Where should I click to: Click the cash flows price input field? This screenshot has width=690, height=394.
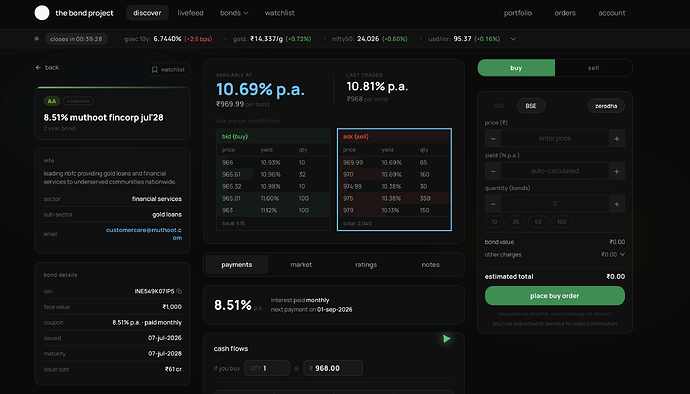[333, 368]
